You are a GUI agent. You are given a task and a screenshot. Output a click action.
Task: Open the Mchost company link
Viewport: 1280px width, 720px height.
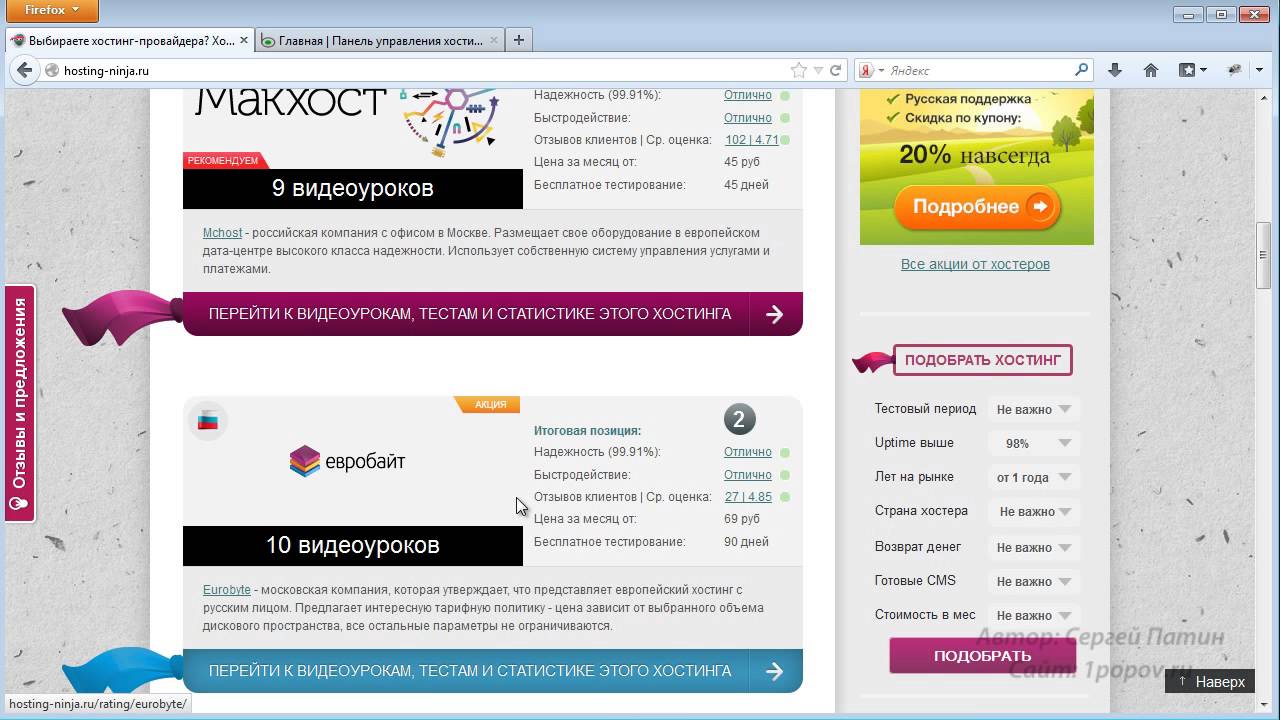click(222, 233)
